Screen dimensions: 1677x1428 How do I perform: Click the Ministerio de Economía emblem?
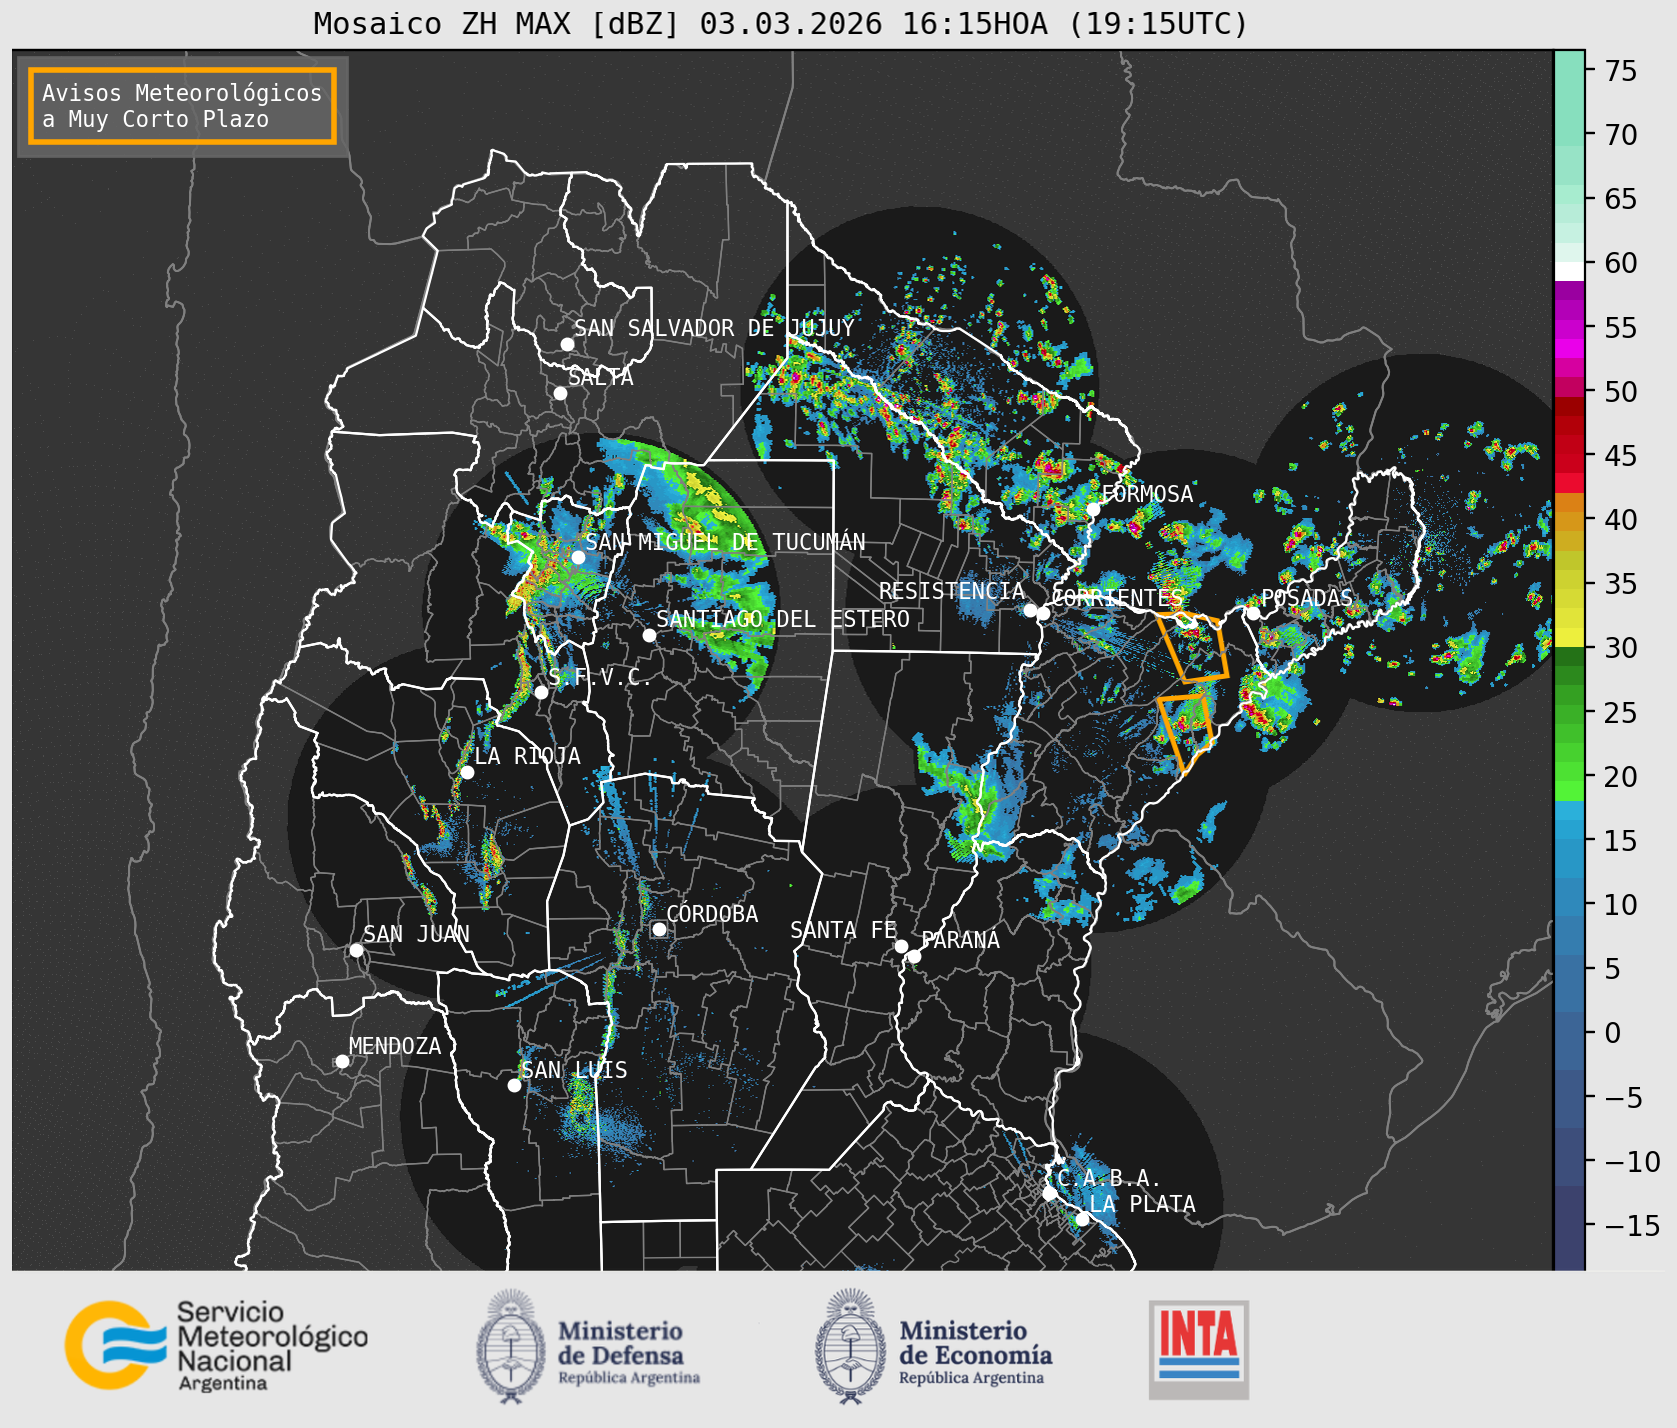click(851, 1346)
